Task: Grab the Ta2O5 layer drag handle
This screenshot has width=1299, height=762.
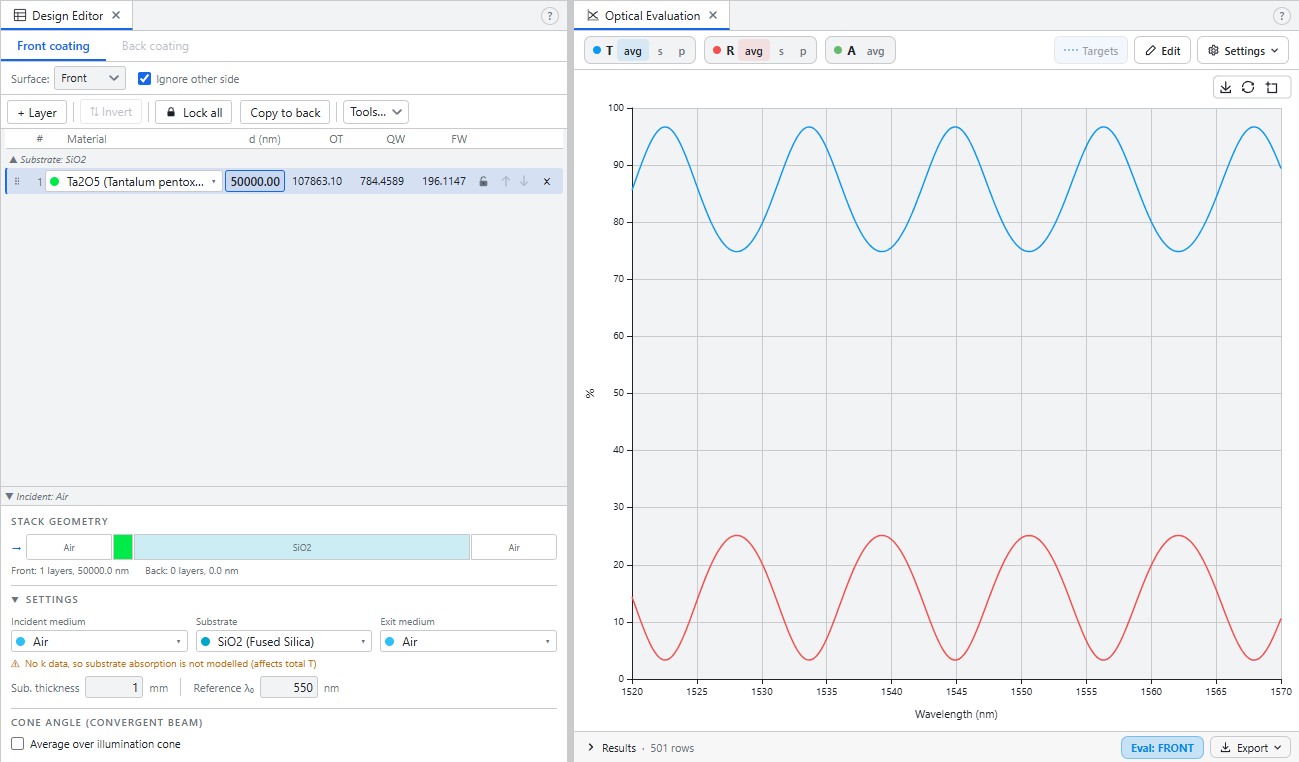Action: pos(17,182)
